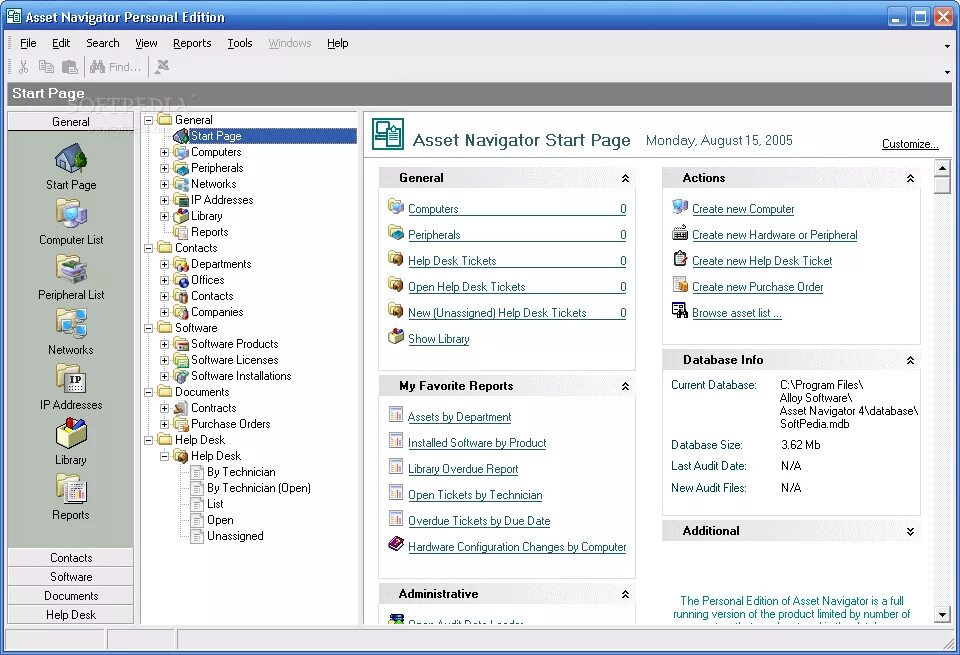
Task: Select Companies in tree
Action: 217,312
